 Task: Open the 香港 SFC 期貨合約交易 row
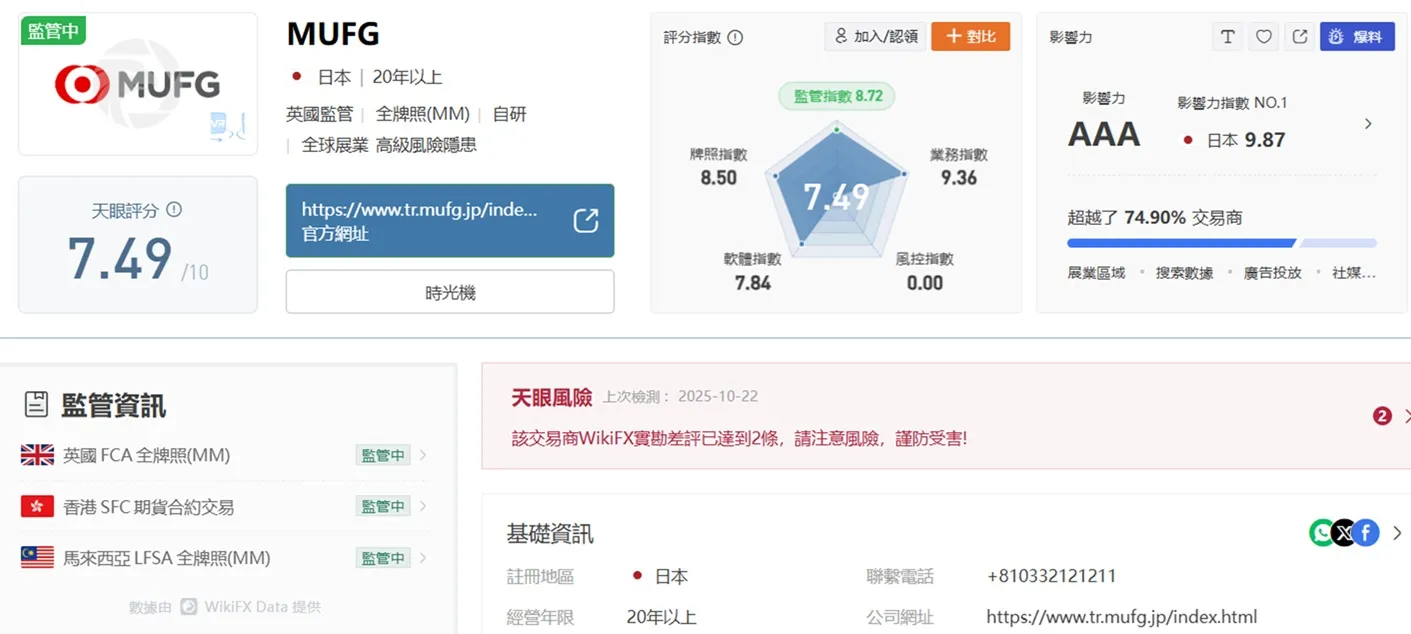226,507
